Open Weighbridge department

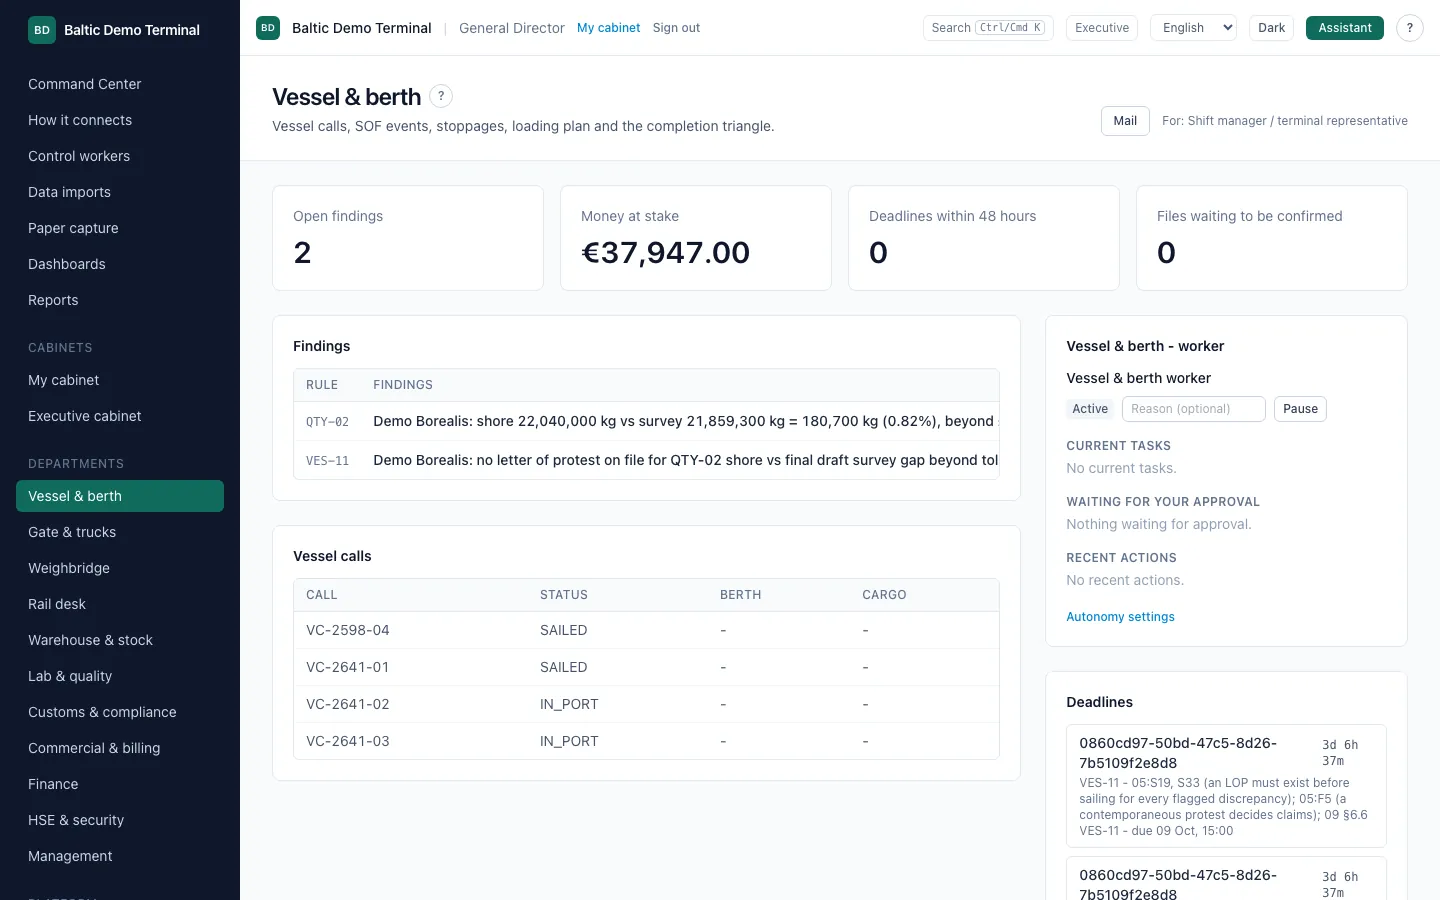click(120, 568)
